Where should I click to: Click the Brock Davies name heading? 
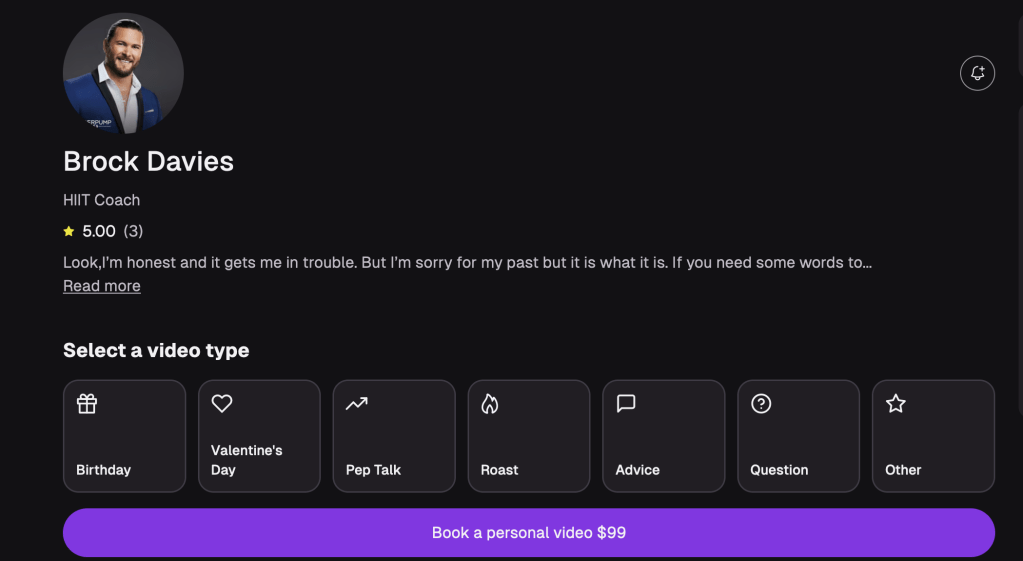(x=148, y=161)
